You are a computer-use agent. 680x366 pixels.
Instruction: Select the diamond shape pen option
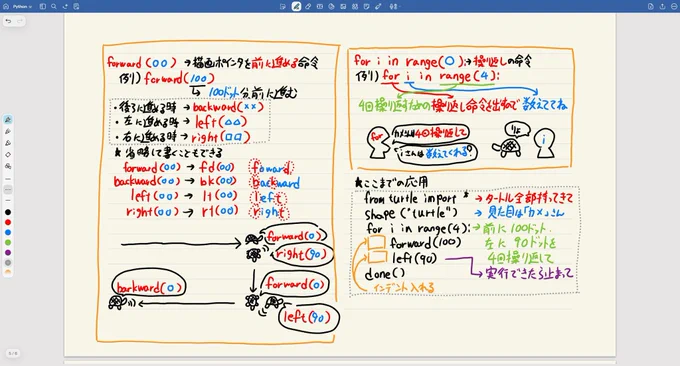coord(8,155)
